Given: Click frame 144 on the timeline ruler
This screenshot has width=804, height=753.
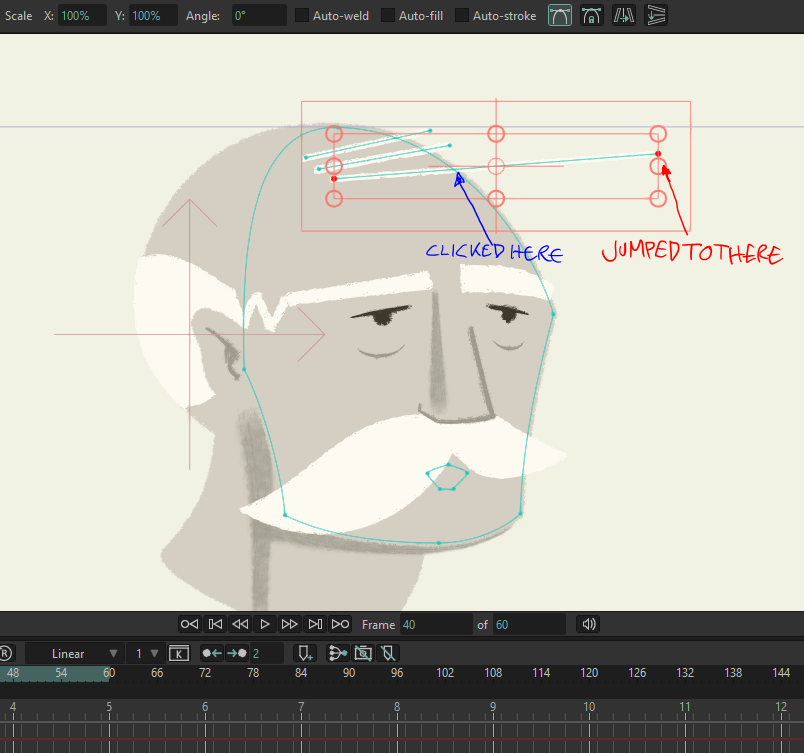Looking at the screenshot, I should pyautogui.click(x=781, y=673).
